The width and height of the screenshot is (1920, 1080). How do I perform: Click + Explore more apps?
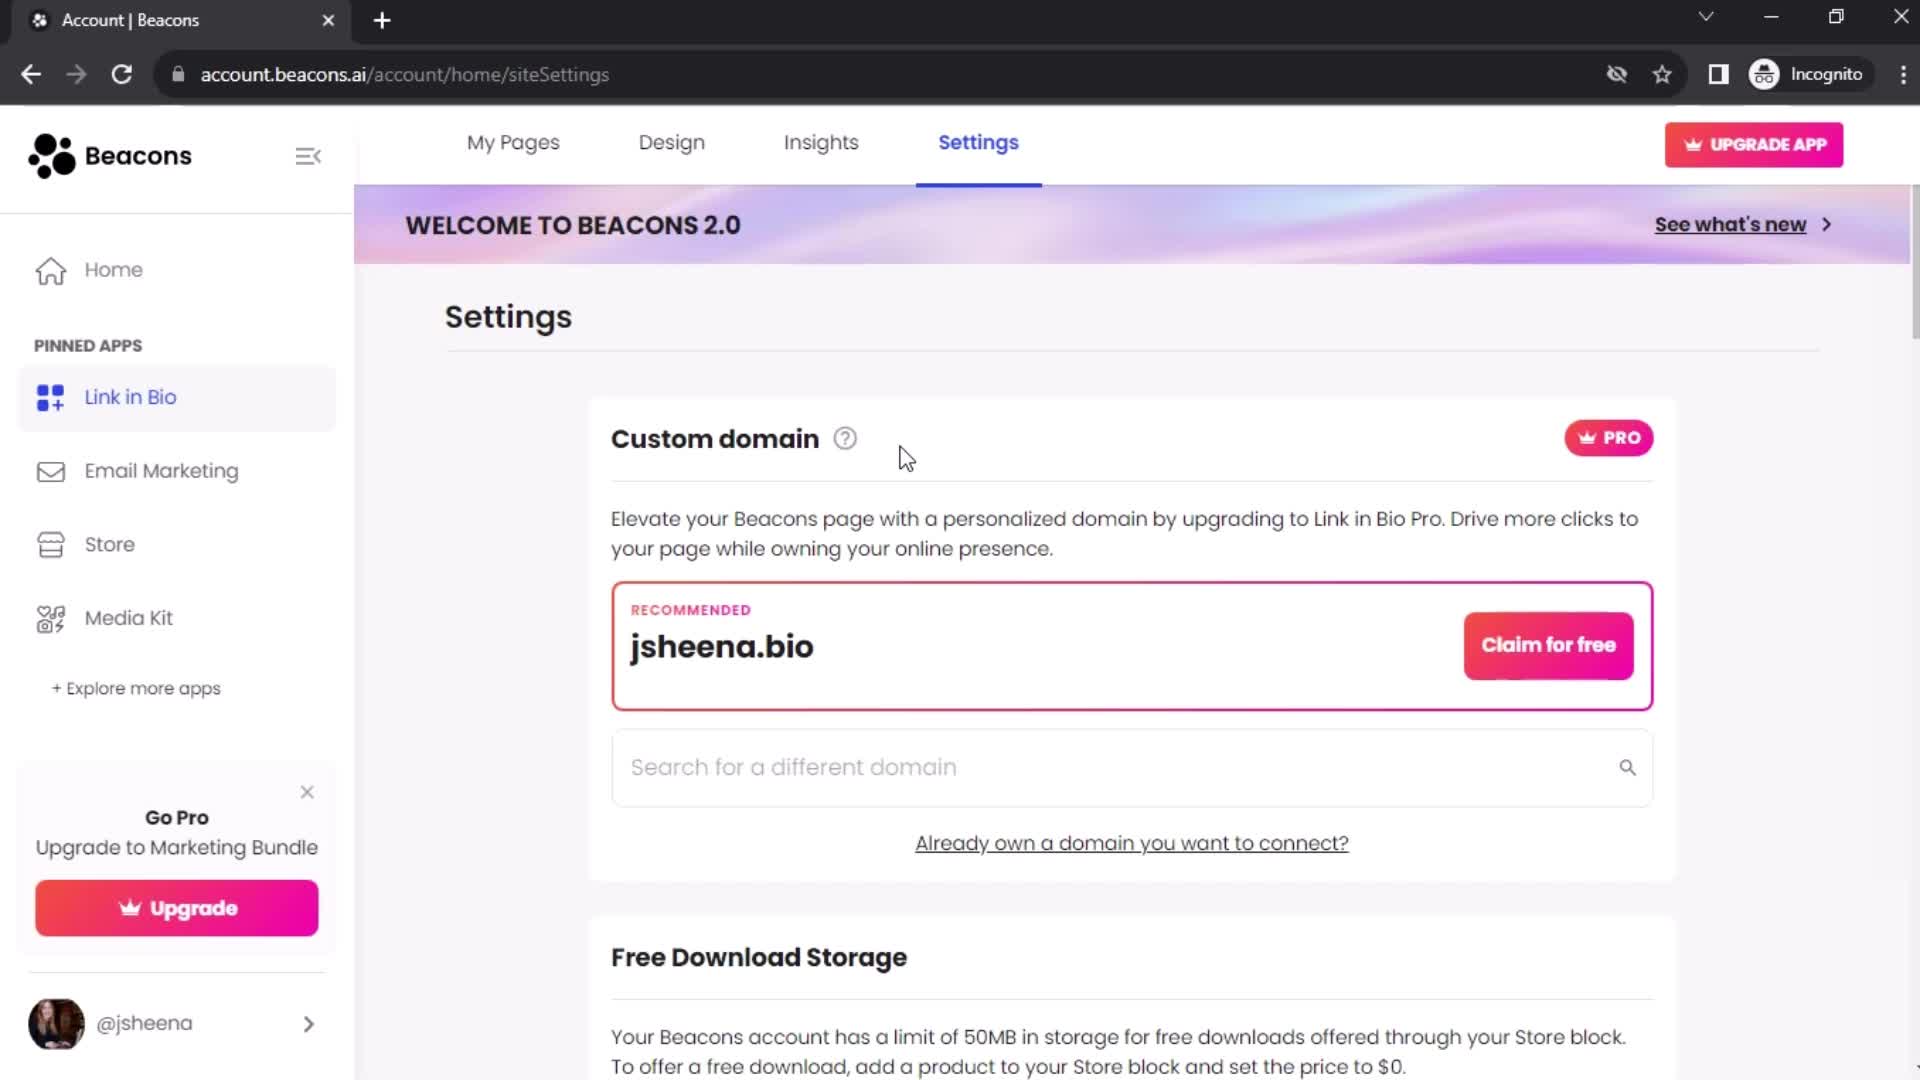click(x=136, y=688)
